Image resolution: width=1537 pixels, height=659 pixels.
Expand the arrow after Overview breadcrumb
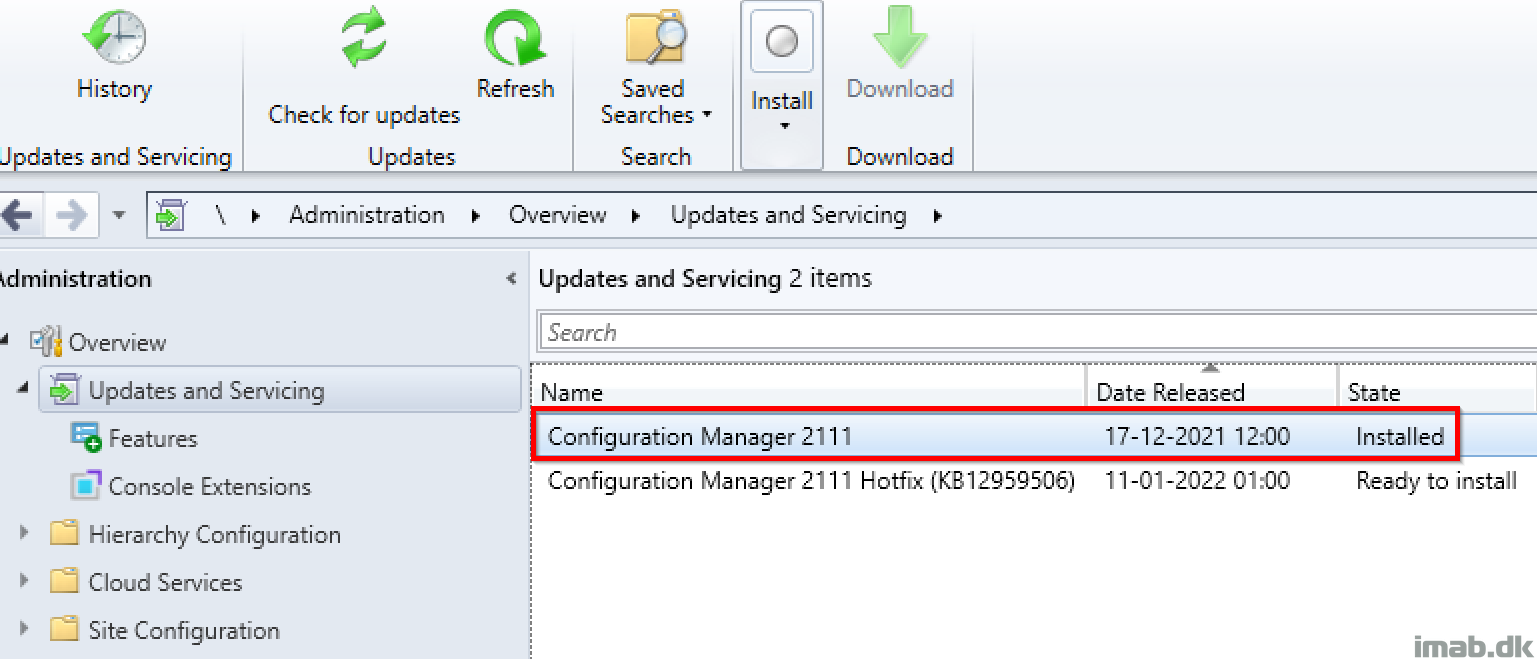[636, 216]
